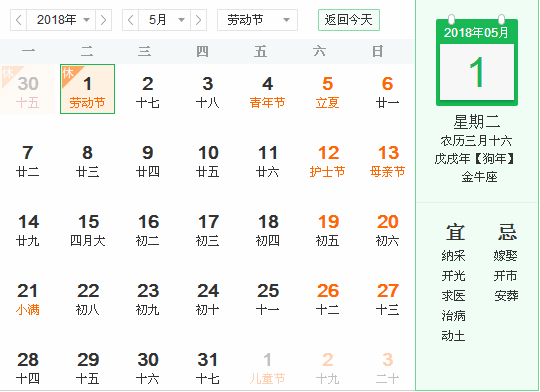
Task: Select May 23 初九
Action: click(x=147, y=299)
